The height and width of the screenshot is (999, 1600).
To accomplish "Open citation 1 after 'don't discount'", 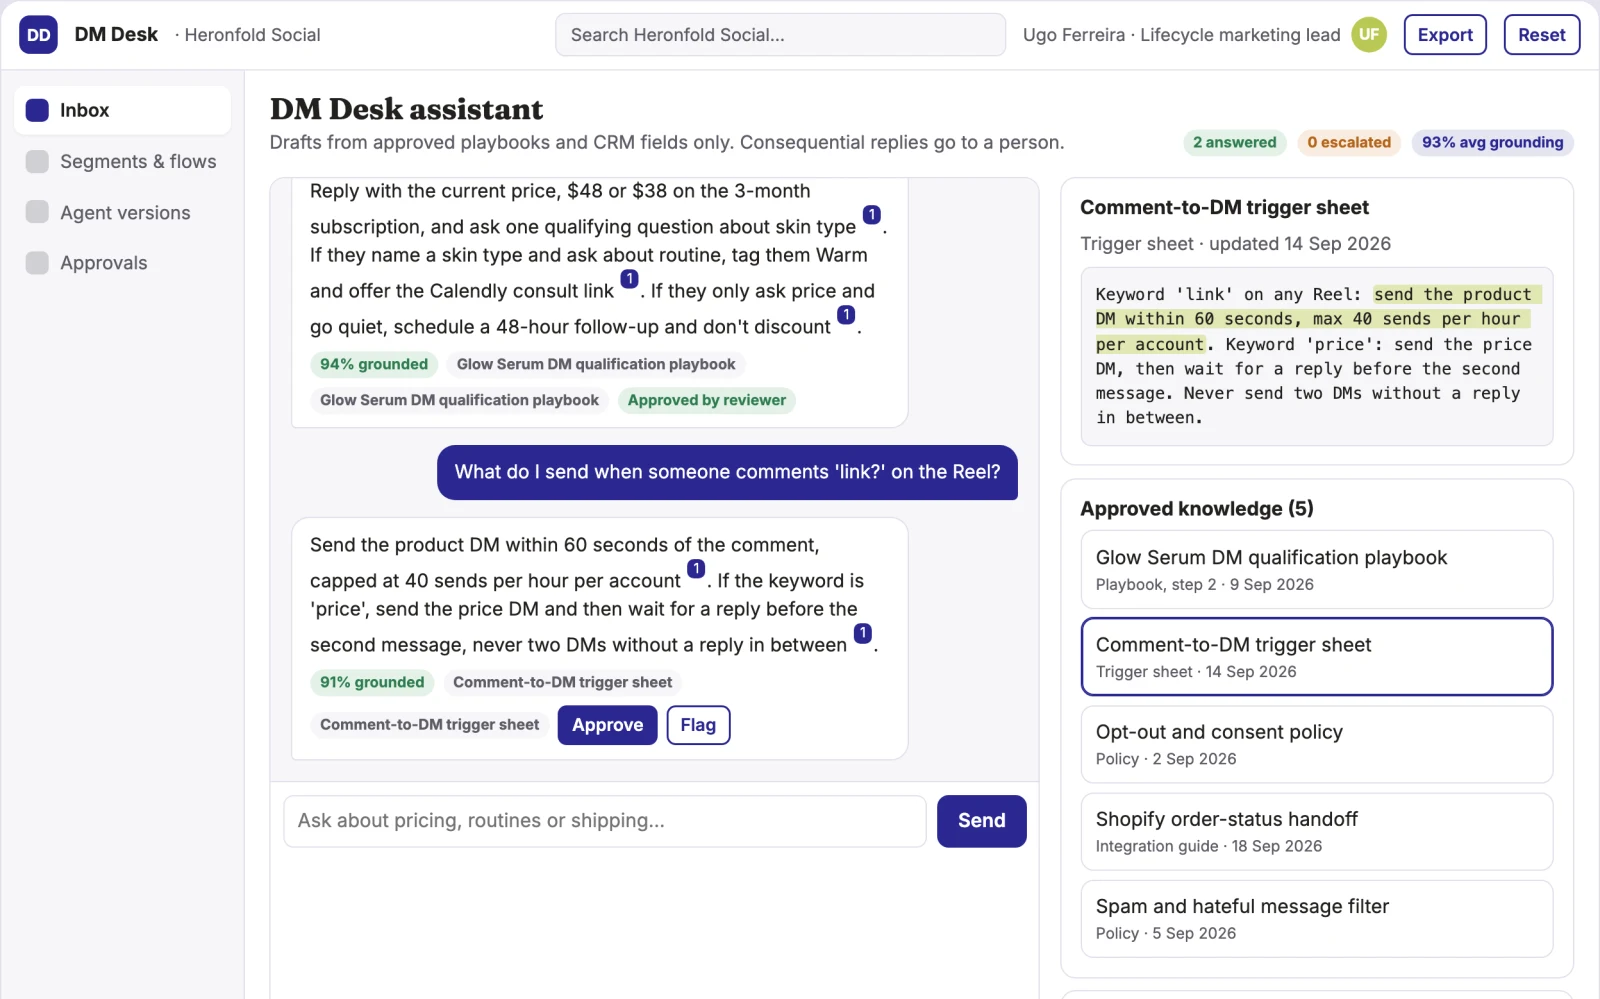I will (x=846, y=315).
